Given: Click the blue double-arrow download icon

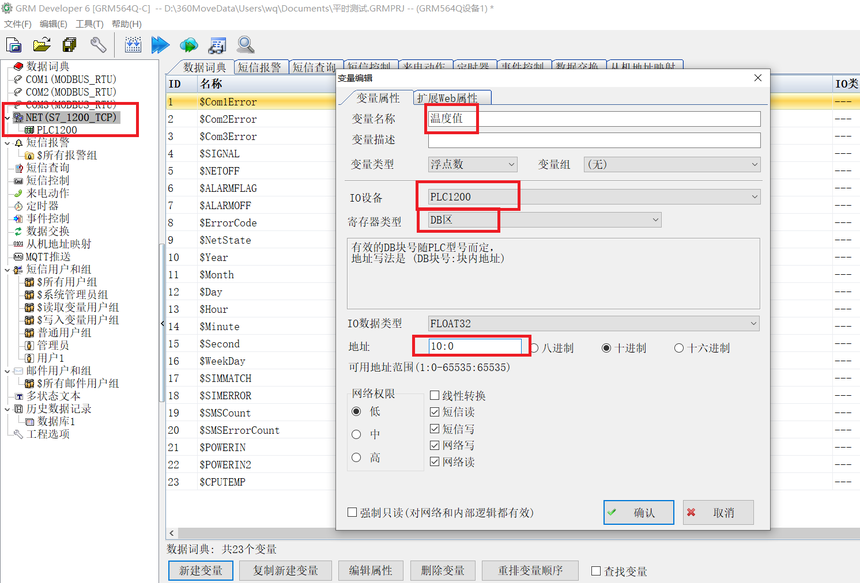Looking at the screenshot, I should coord(160,45).
